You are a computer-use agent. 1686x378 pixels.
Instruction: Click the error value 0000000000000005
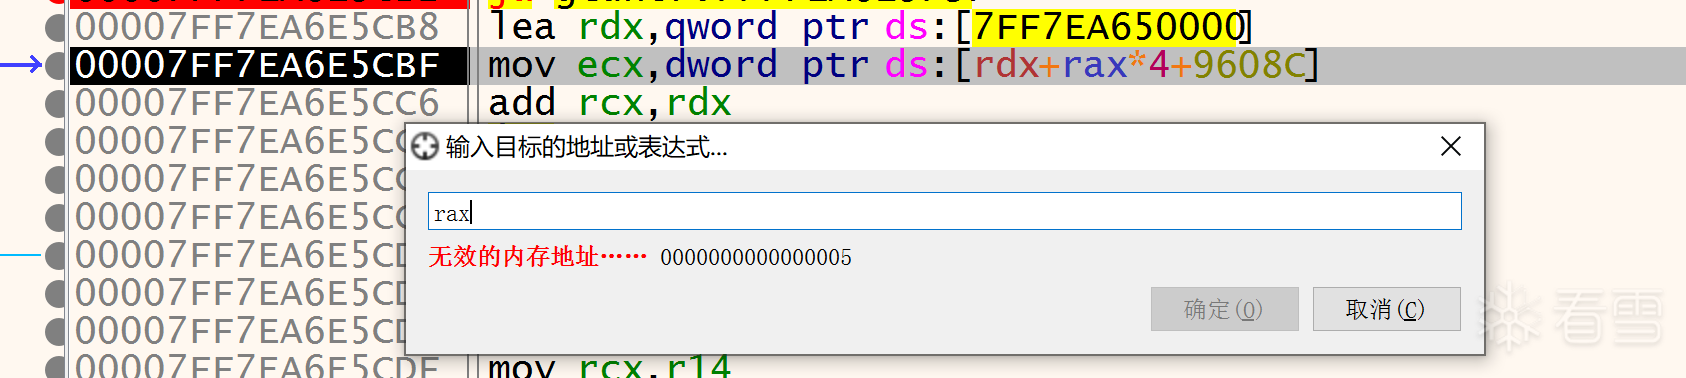point(756,258)
